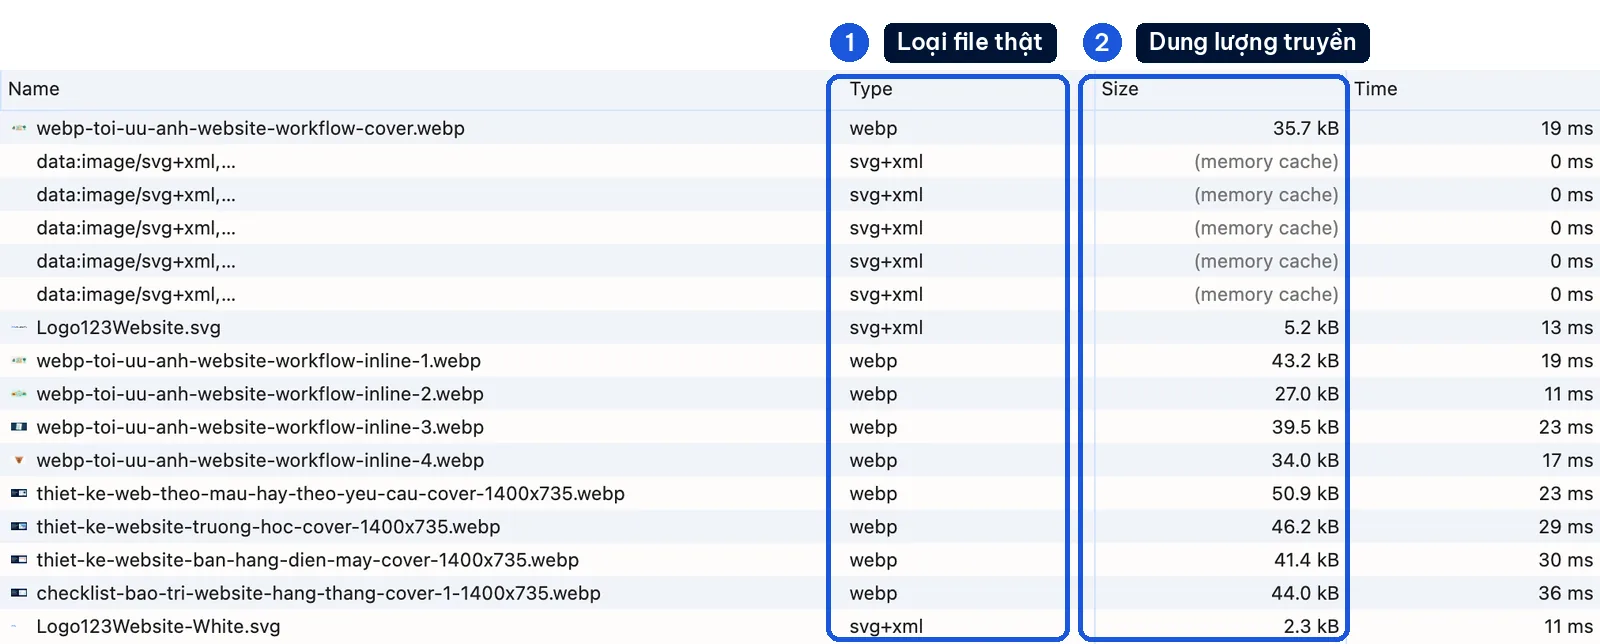Screen dimensions: 1600x644
Task: Click the 2.3 kB size value
Action: pyautogui.click(x=1311, y=626)
